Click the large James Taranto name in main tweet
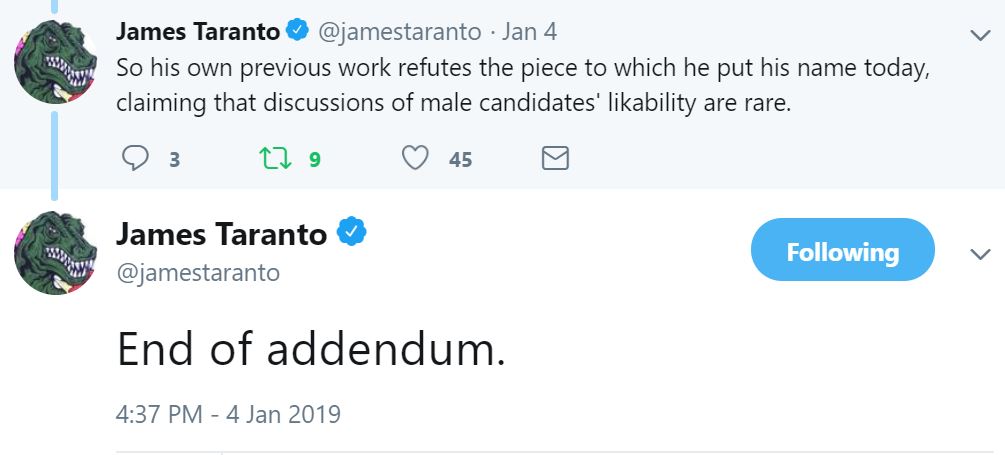This screenshot has height=455, width=1005. [x=221, y=234]
